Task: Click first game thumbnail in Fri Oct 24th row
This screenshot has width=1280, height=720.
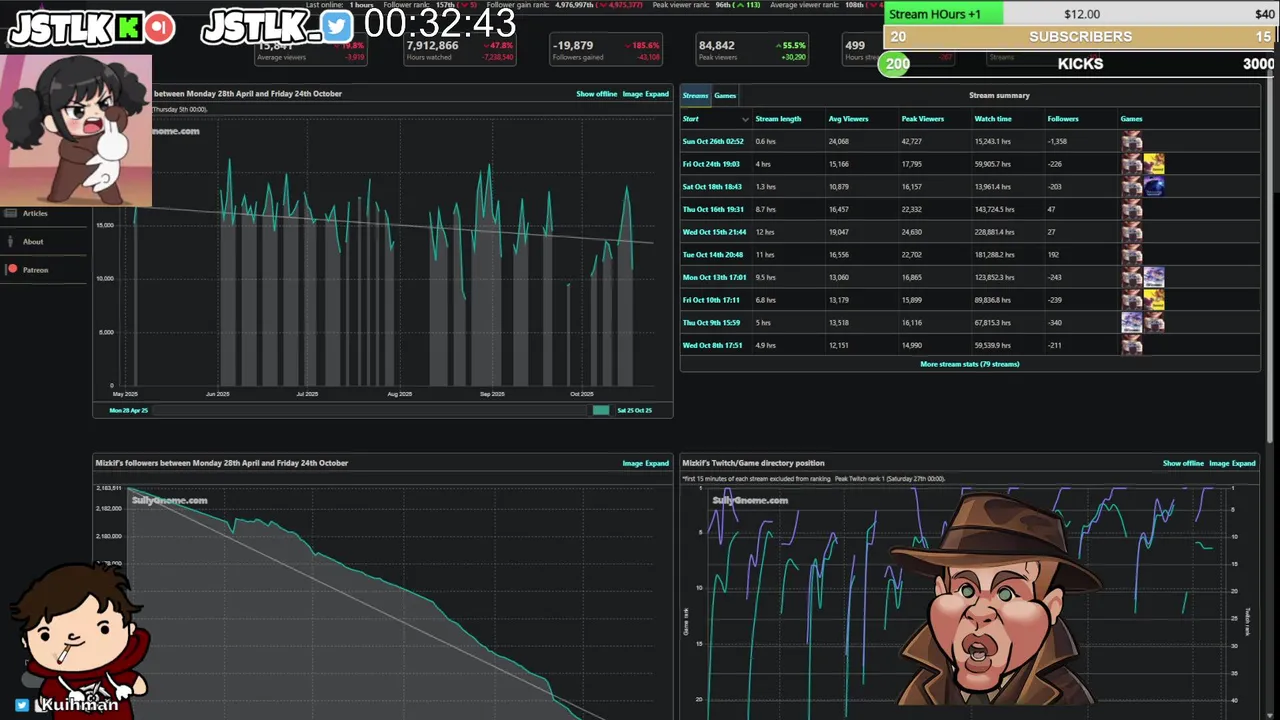Action: click(x=1132, y=164)
